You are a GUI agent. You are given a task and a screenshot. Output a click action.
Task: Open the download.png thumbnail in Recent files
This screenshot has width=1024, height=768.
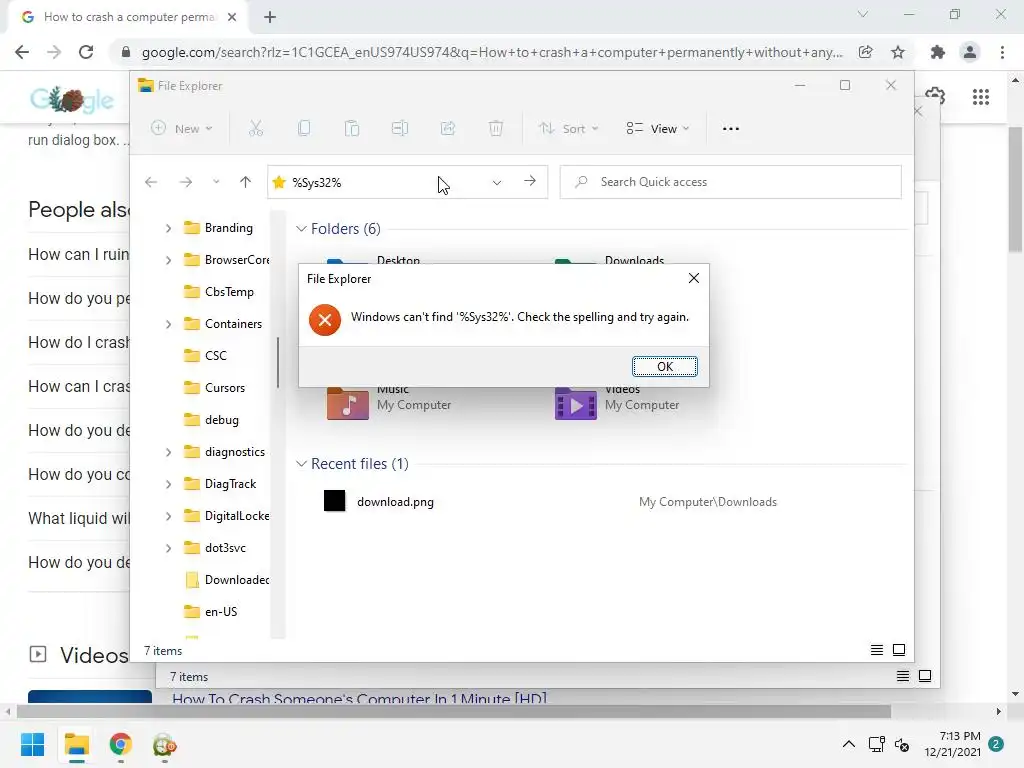tap(334, 501)
